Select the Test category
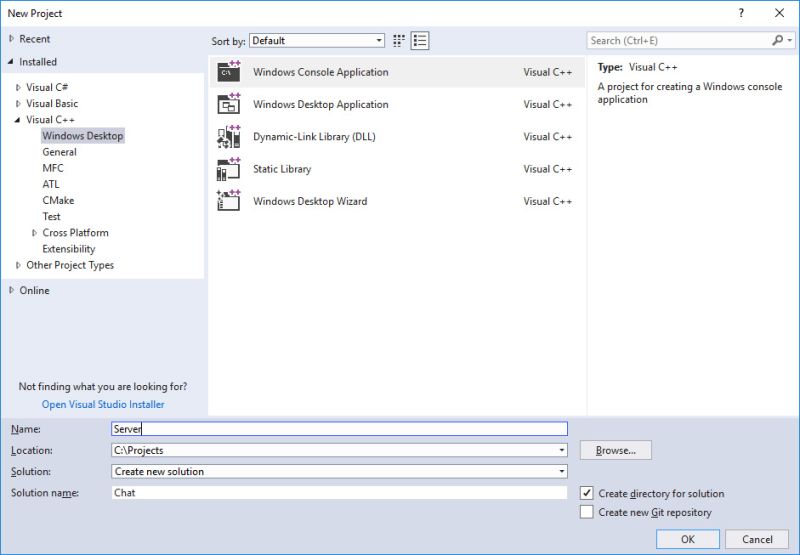This screenshot has height=555, width=800. click(x=51, y=217)
